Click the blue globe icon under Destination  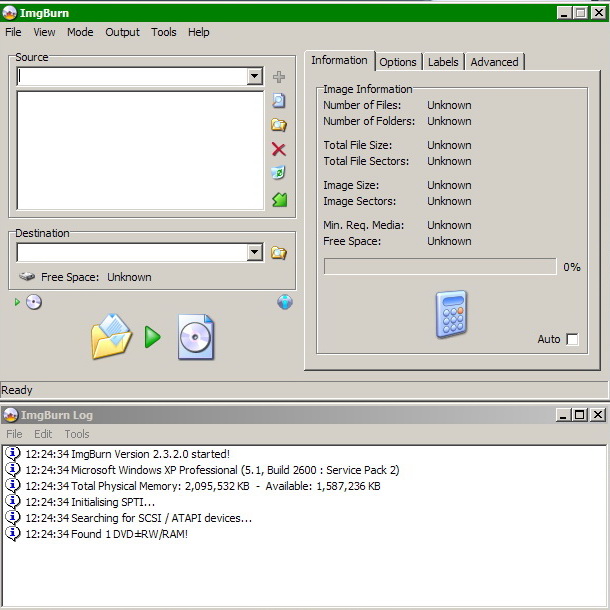pyautogui.click(x=285, y=302)
